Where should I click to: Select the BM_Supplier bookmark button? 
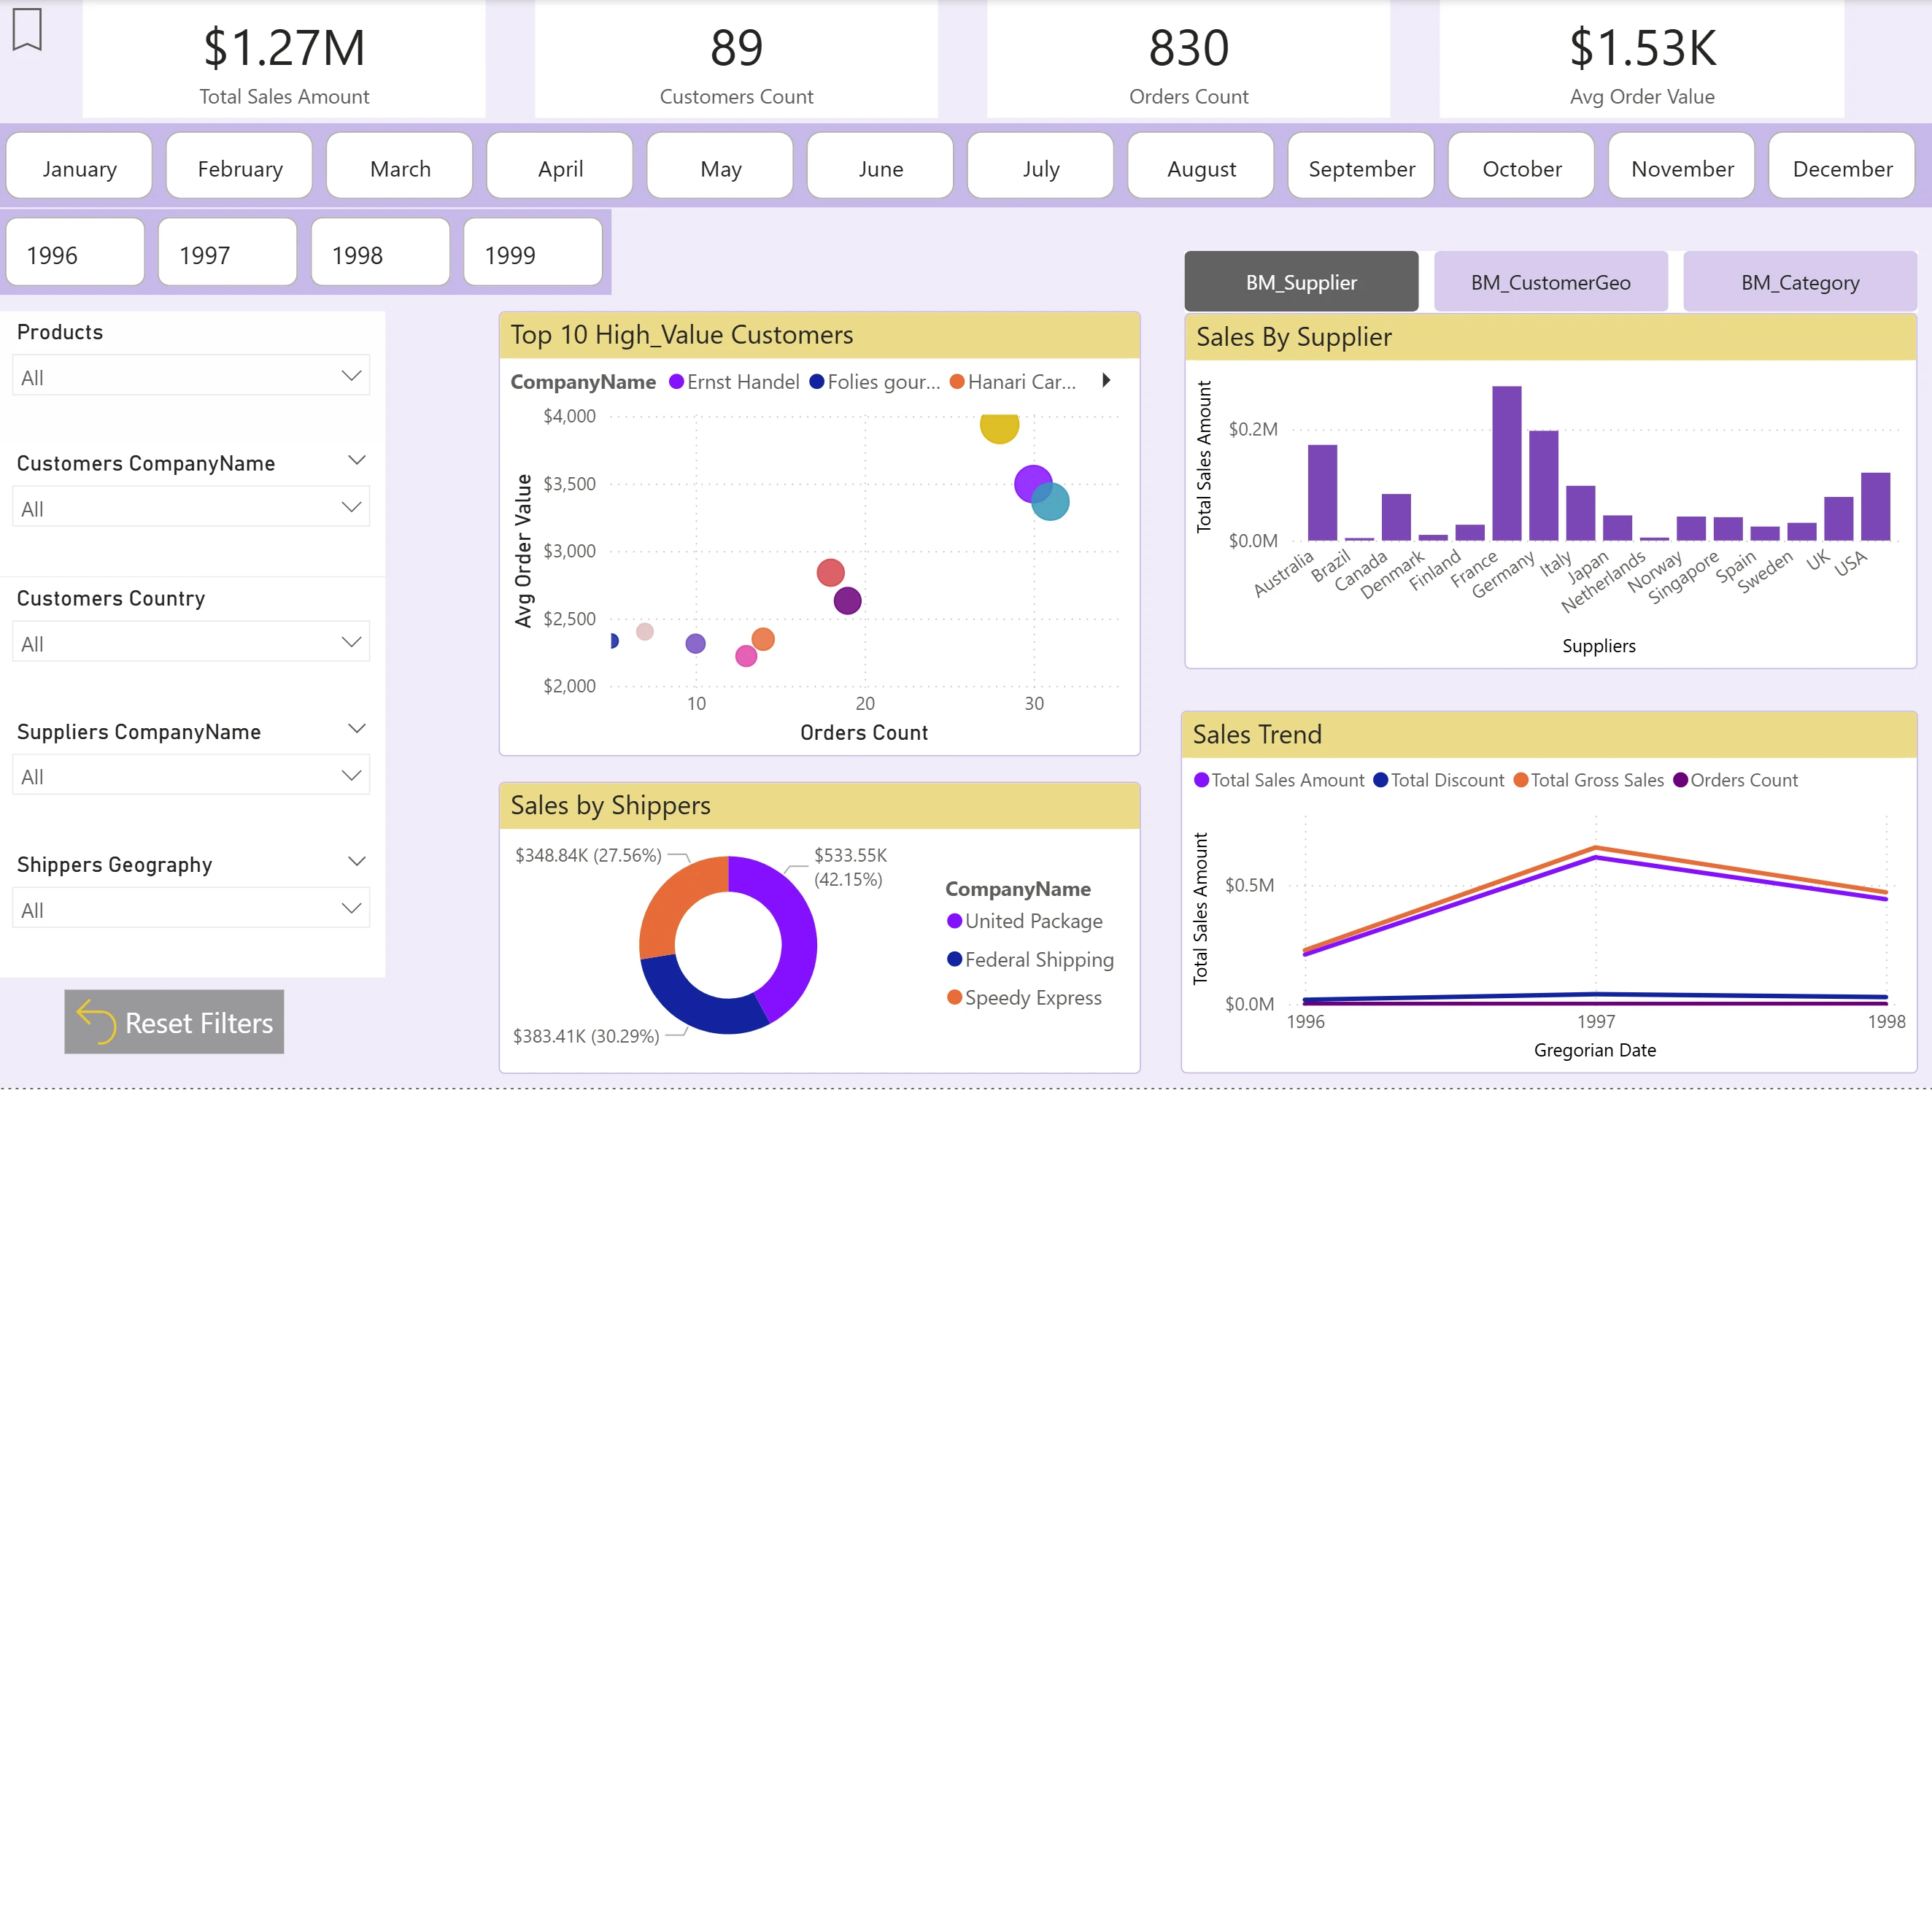(x=1301, y=282)
